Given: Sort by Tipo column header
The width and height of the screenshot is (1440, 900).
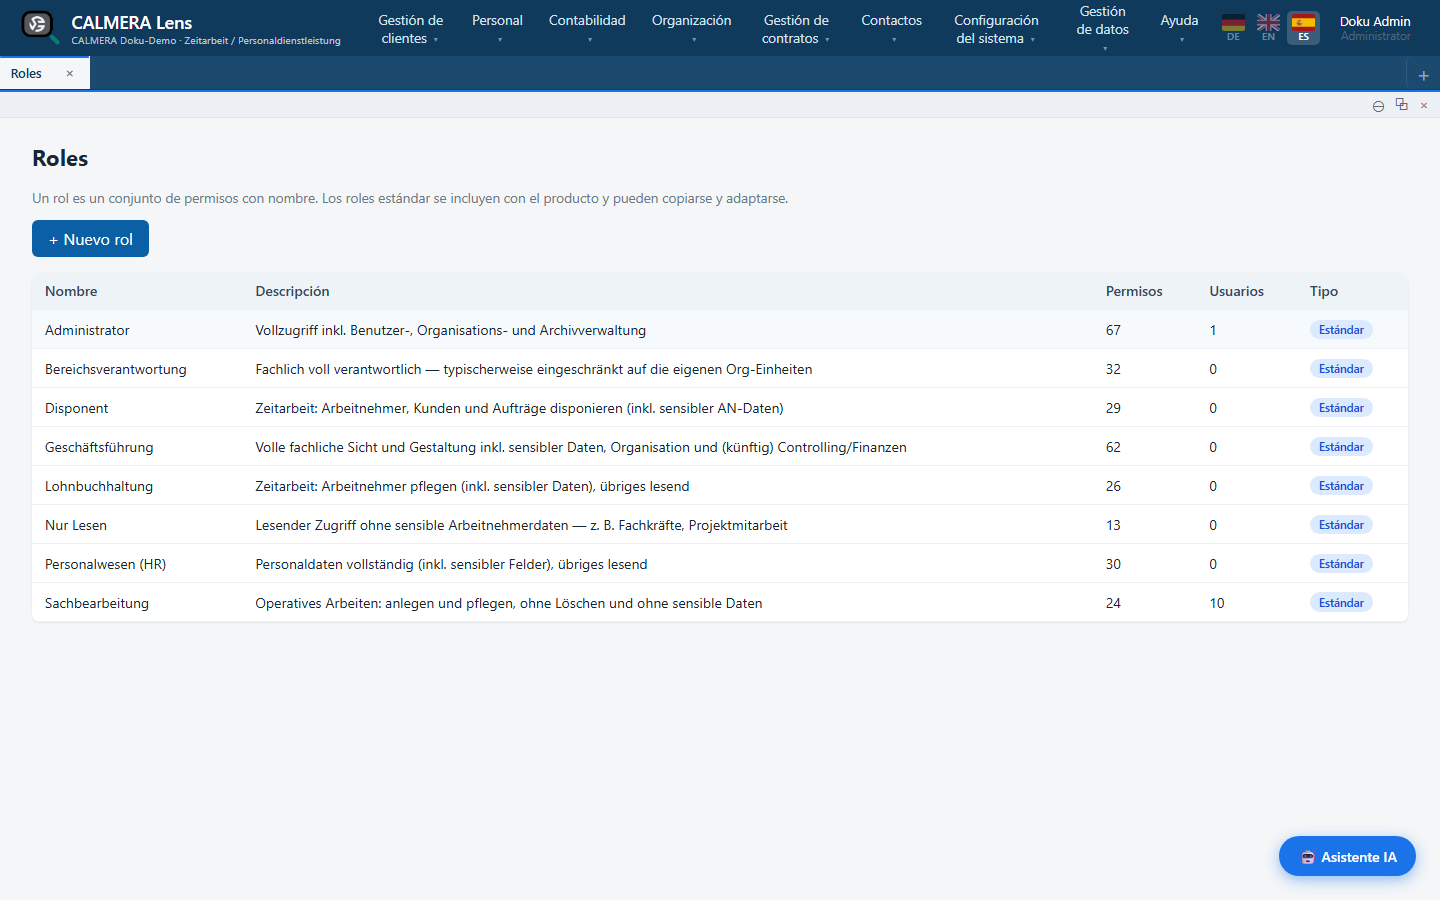Looking at the screenshot, I should pyautogui.click(x=1324, y=291).
